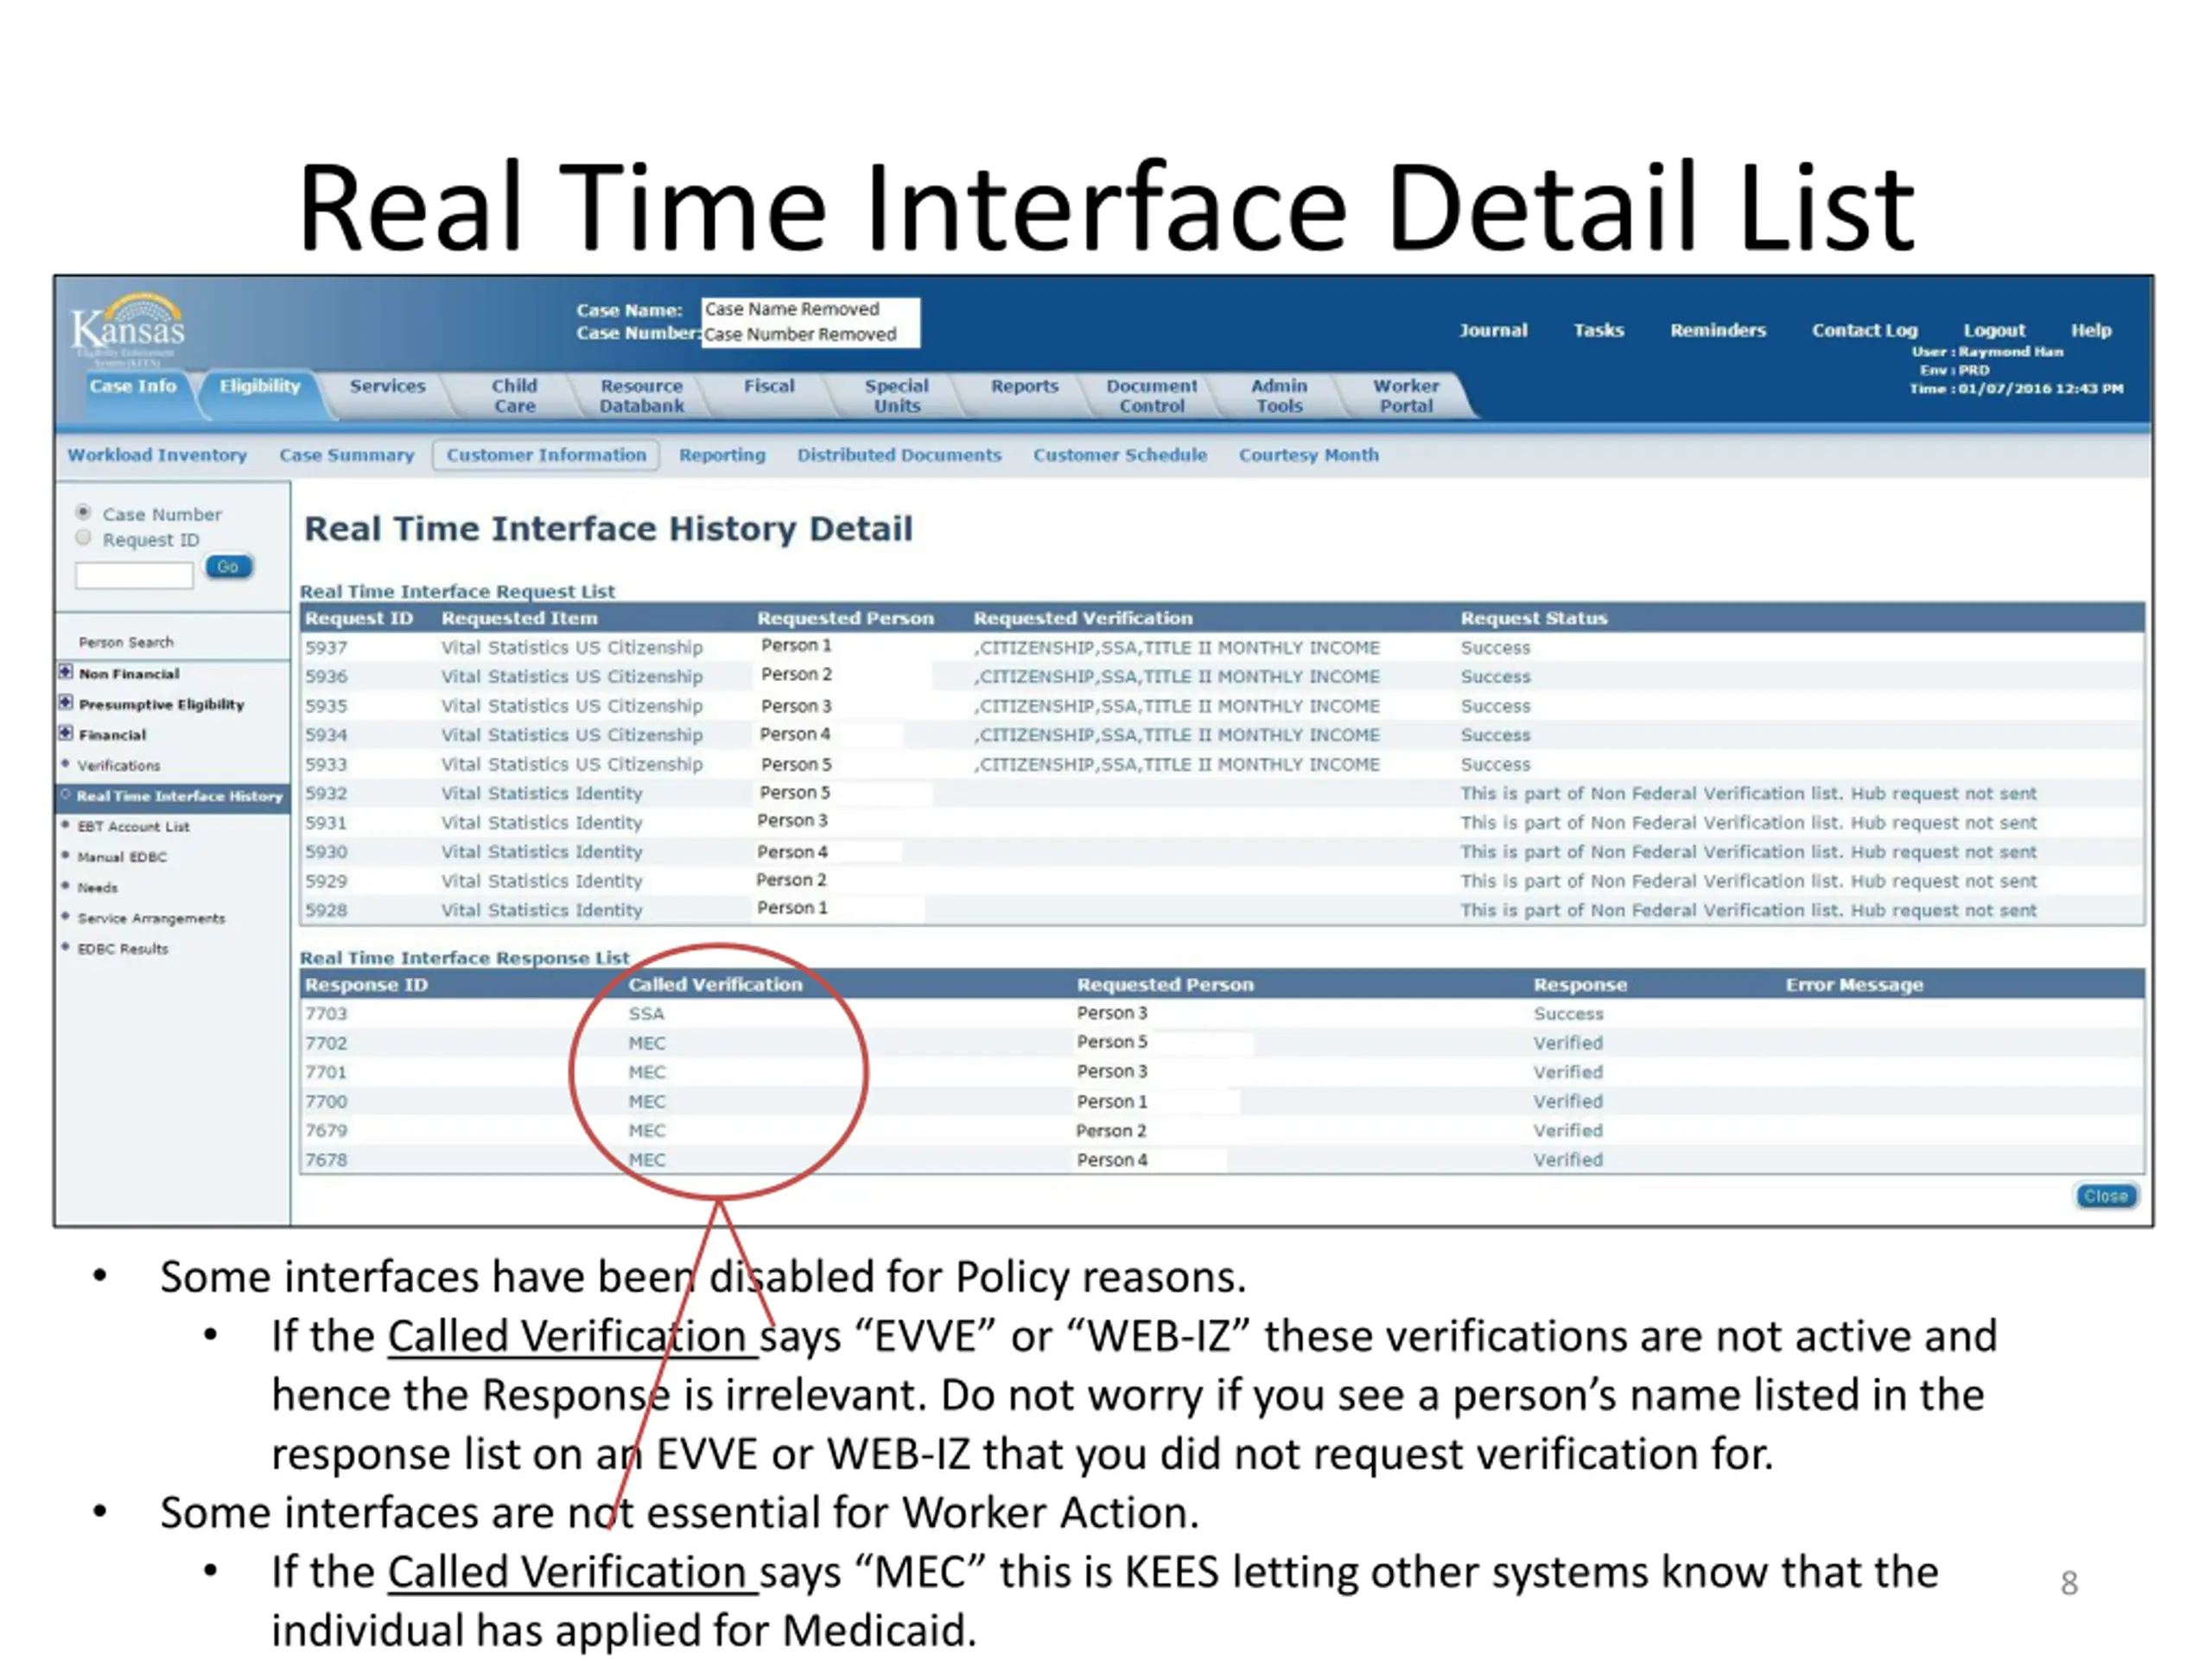Open the Fiscal tab
The image size is (2212, 1659).
768,386
